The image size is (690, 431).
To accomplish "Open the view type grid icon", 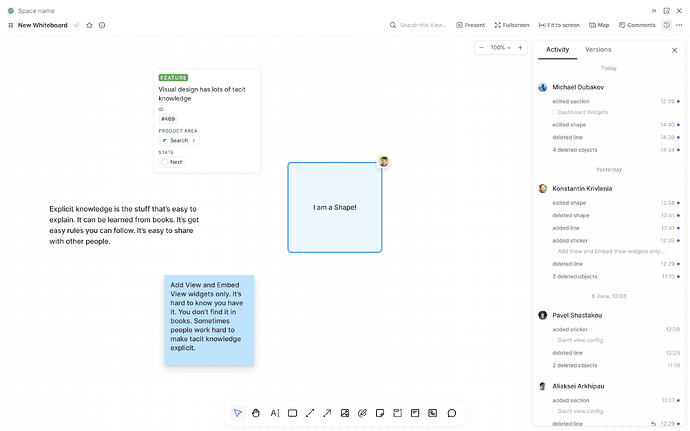I will click(11, 25).
